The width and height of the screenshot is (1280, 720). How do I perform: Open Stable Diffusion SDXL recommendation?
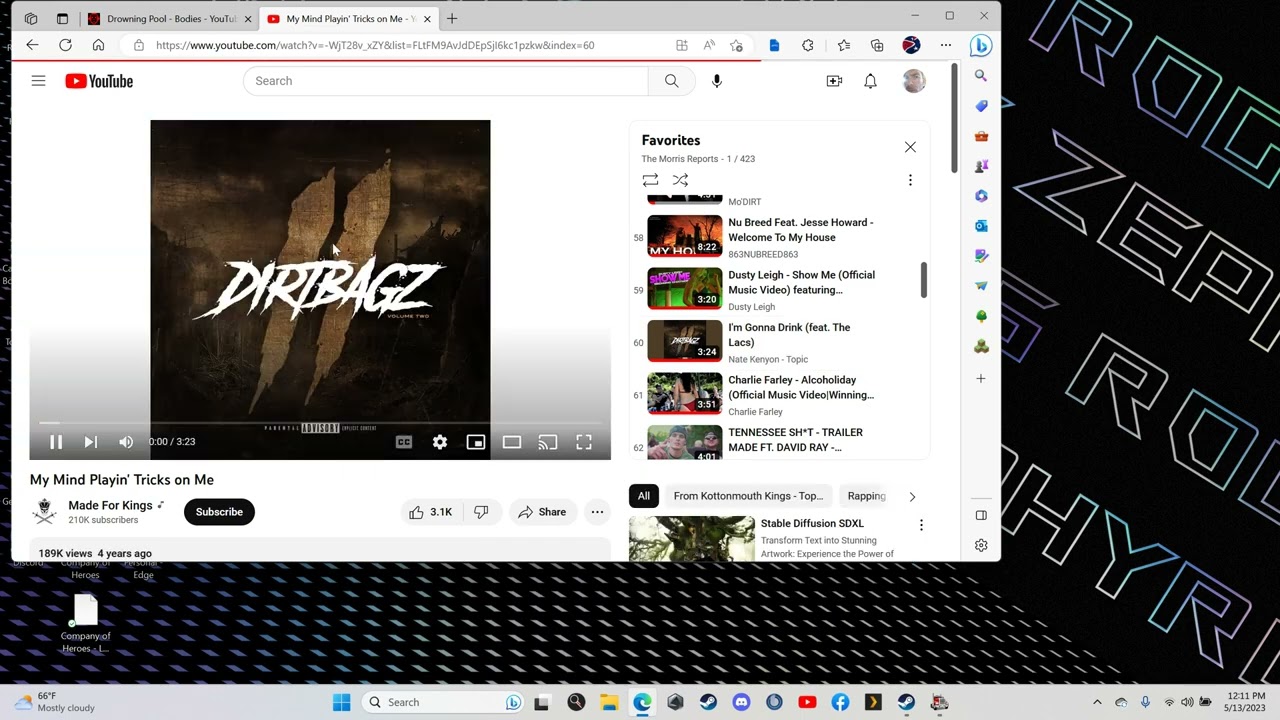click(812, 524)
